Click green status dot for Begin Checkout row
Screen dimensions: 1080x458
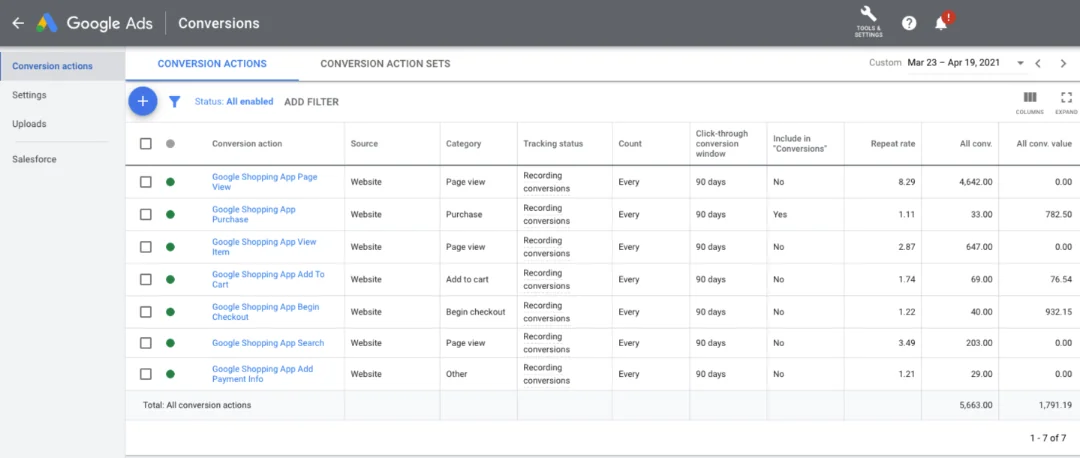point(170,311)
